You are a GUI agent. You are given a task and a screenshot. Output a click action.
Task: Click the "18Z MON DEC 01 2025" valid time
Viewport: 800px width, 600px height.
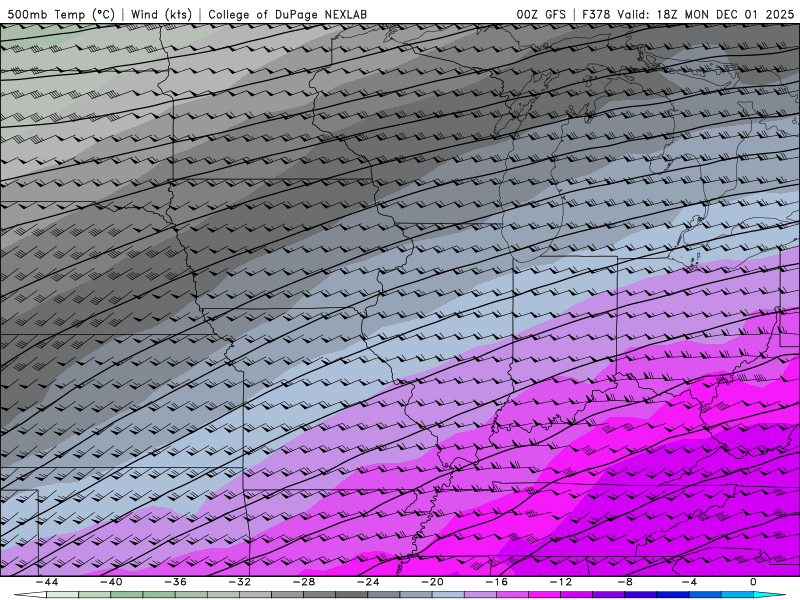coord(725,14)
